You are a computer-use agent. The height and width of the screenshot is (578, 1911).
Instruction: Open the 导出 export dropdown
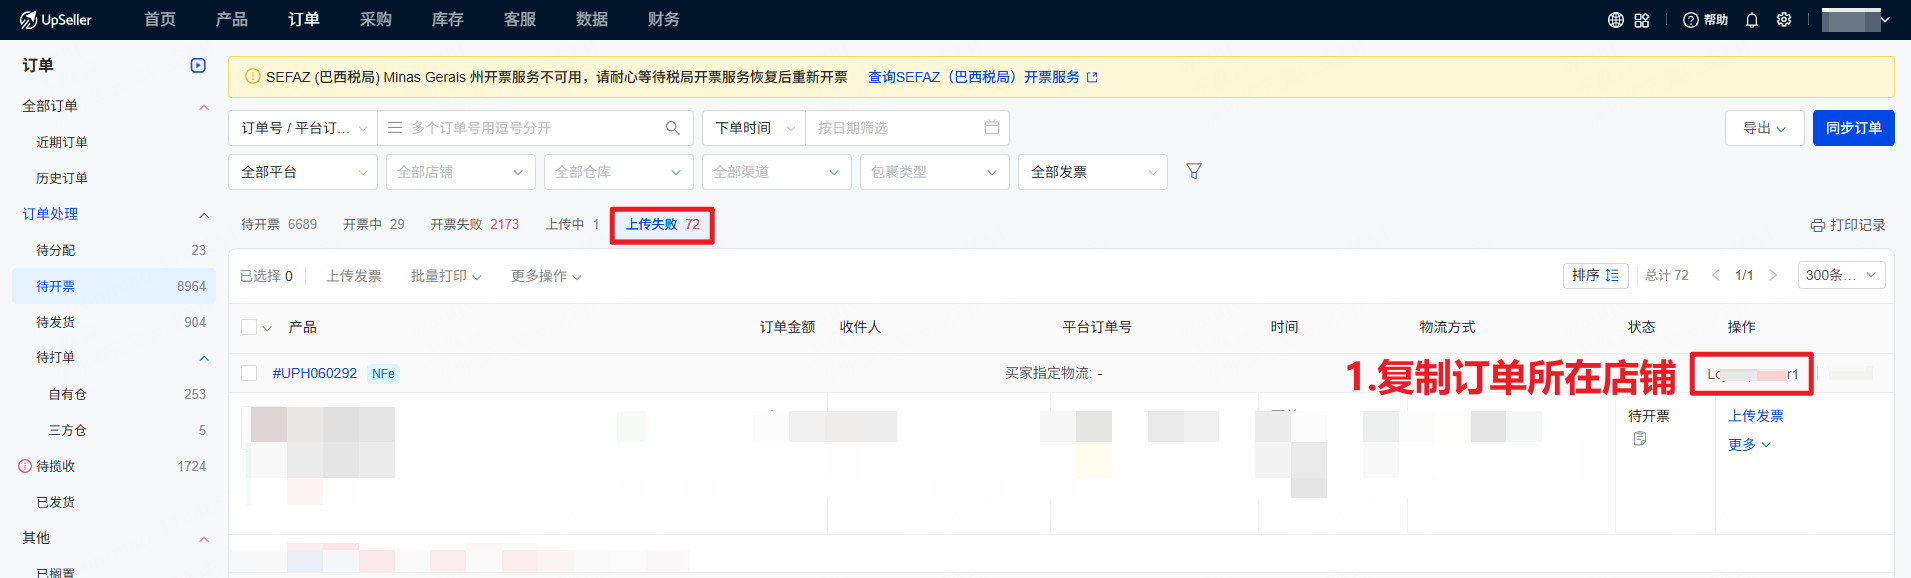1764,128
